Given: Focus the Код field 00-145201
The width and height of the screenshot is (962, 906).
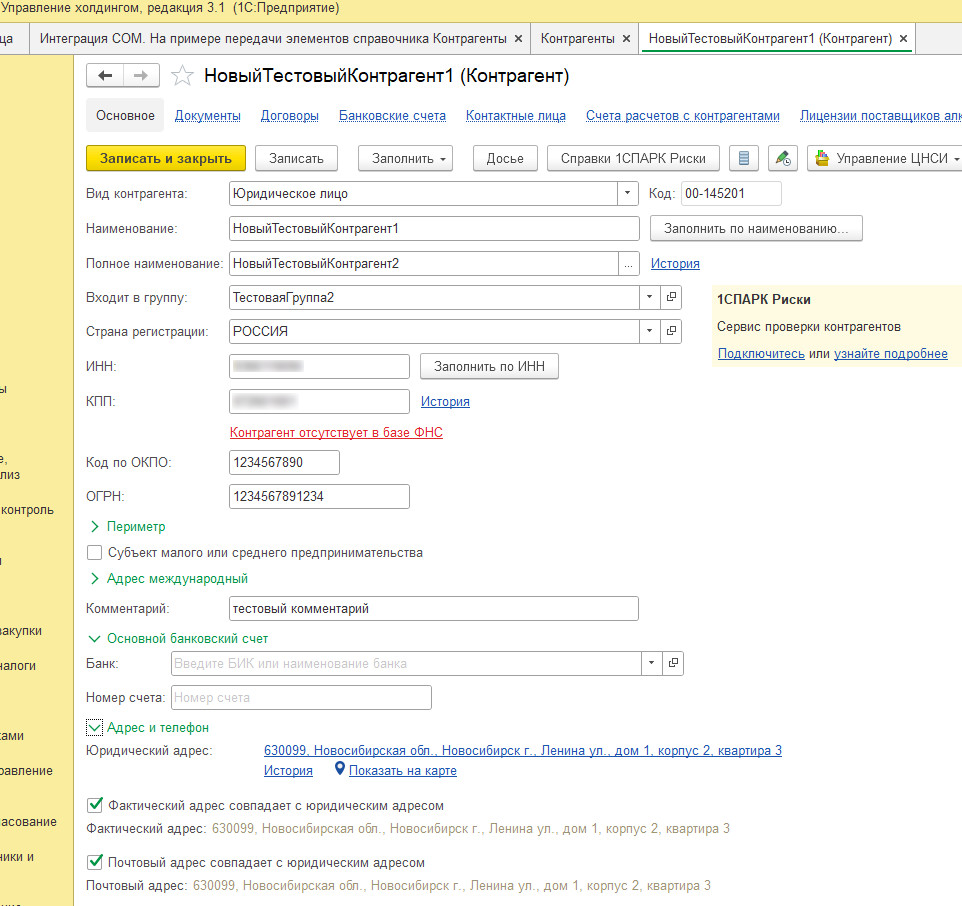Looking at the screenshot, I should pos(731,193).
